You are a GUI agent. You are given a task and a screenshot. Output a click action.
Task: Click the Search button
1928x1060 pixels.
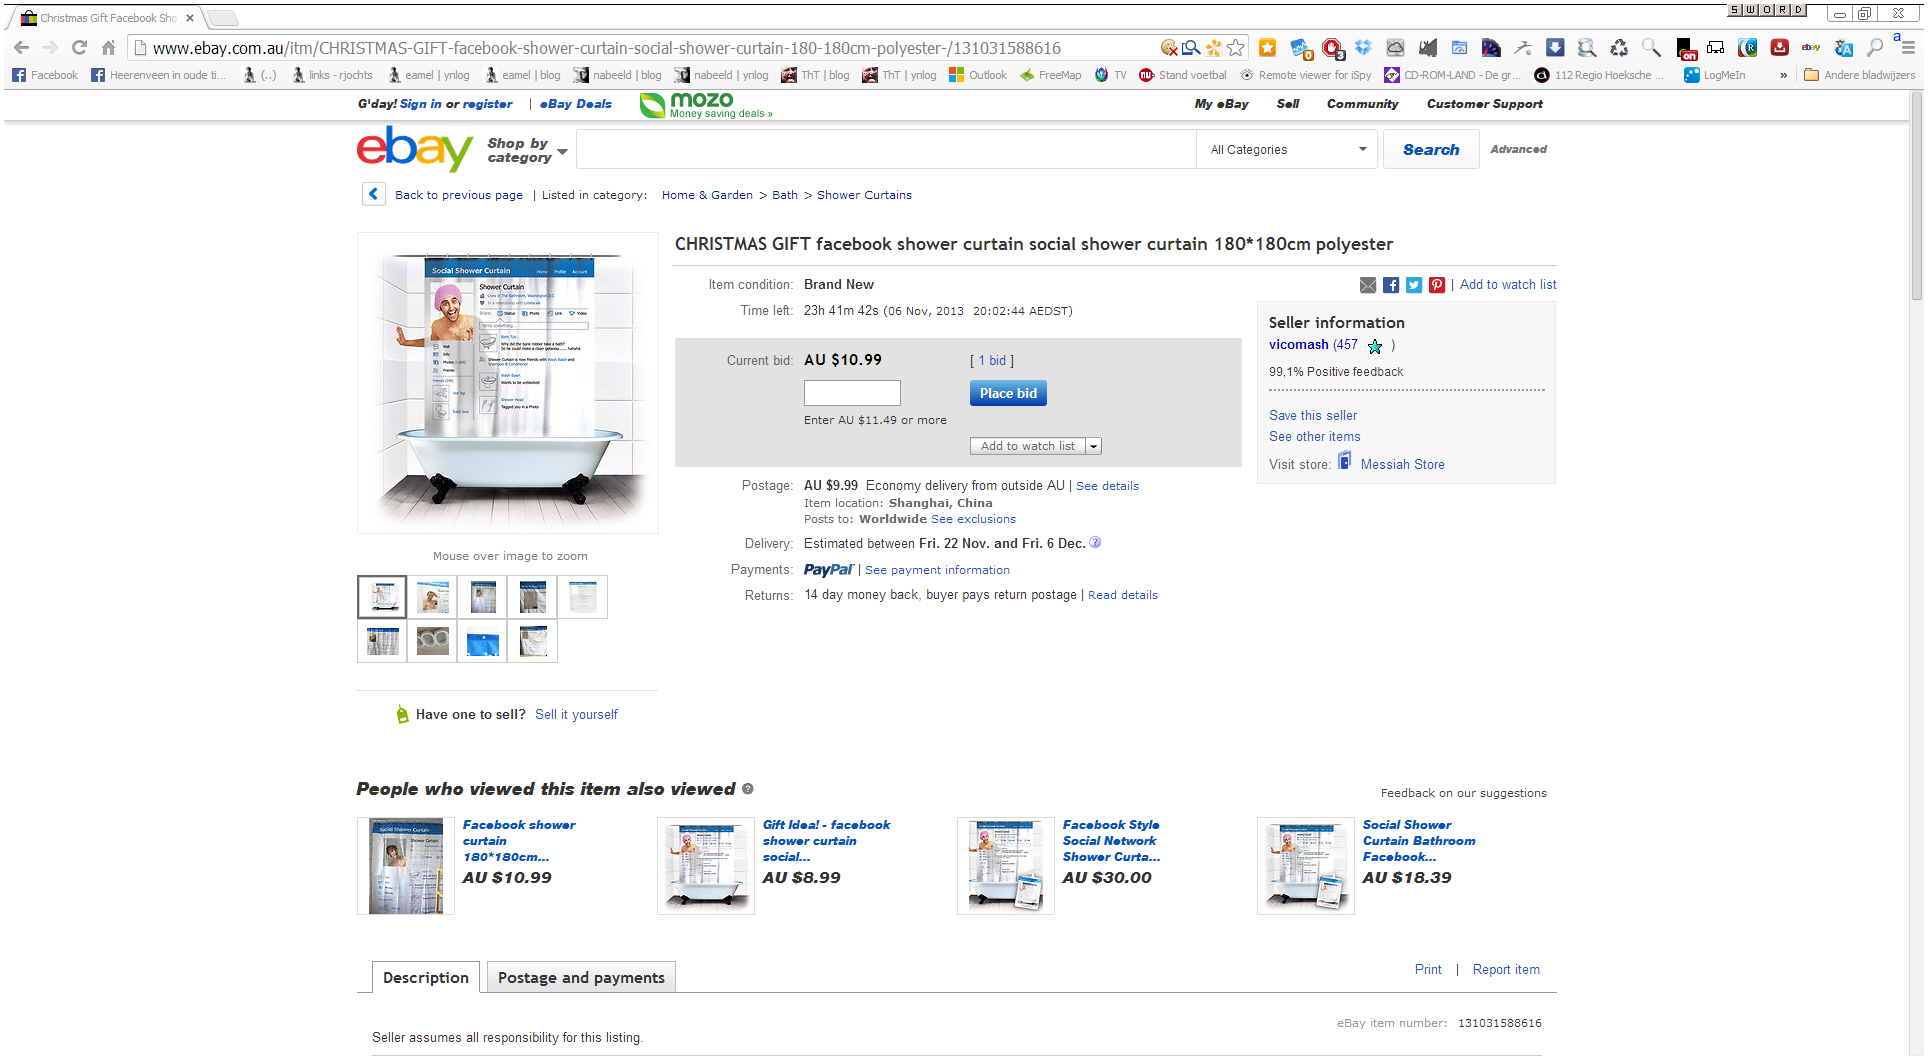click(1431, 150)
